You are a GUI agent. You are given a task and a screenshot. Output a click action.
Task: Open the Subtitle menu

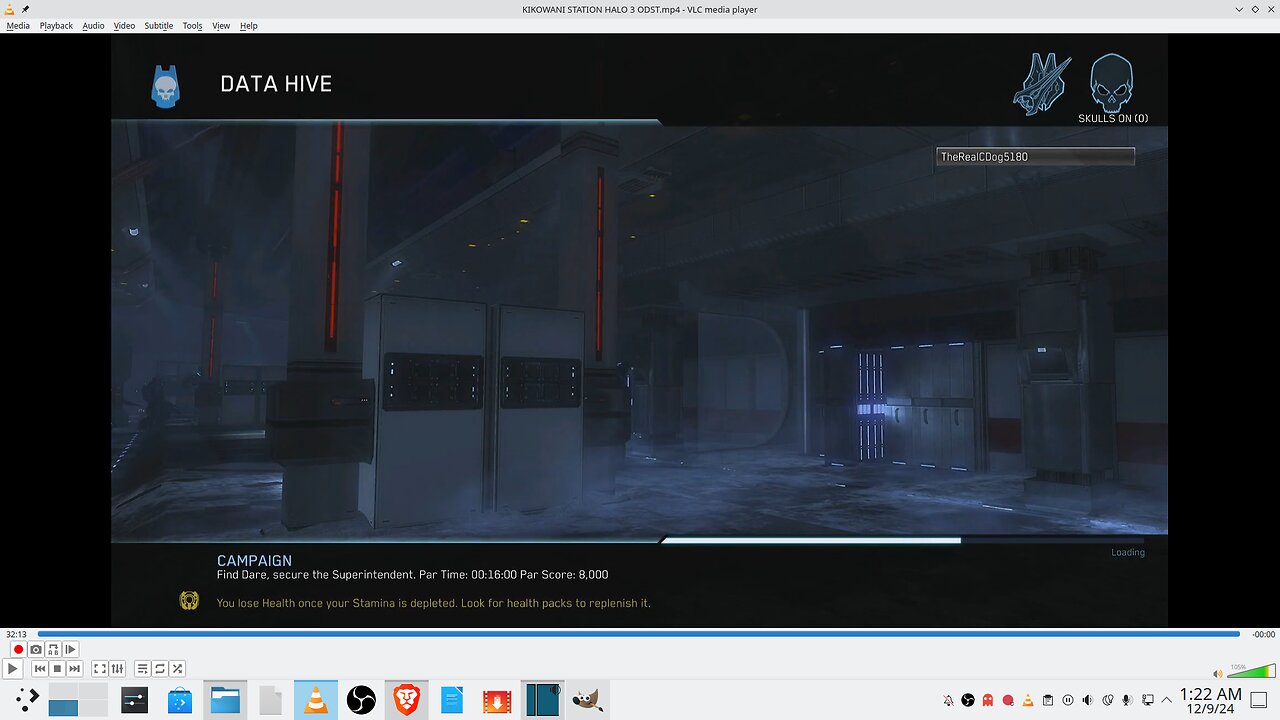coord(158,25)
